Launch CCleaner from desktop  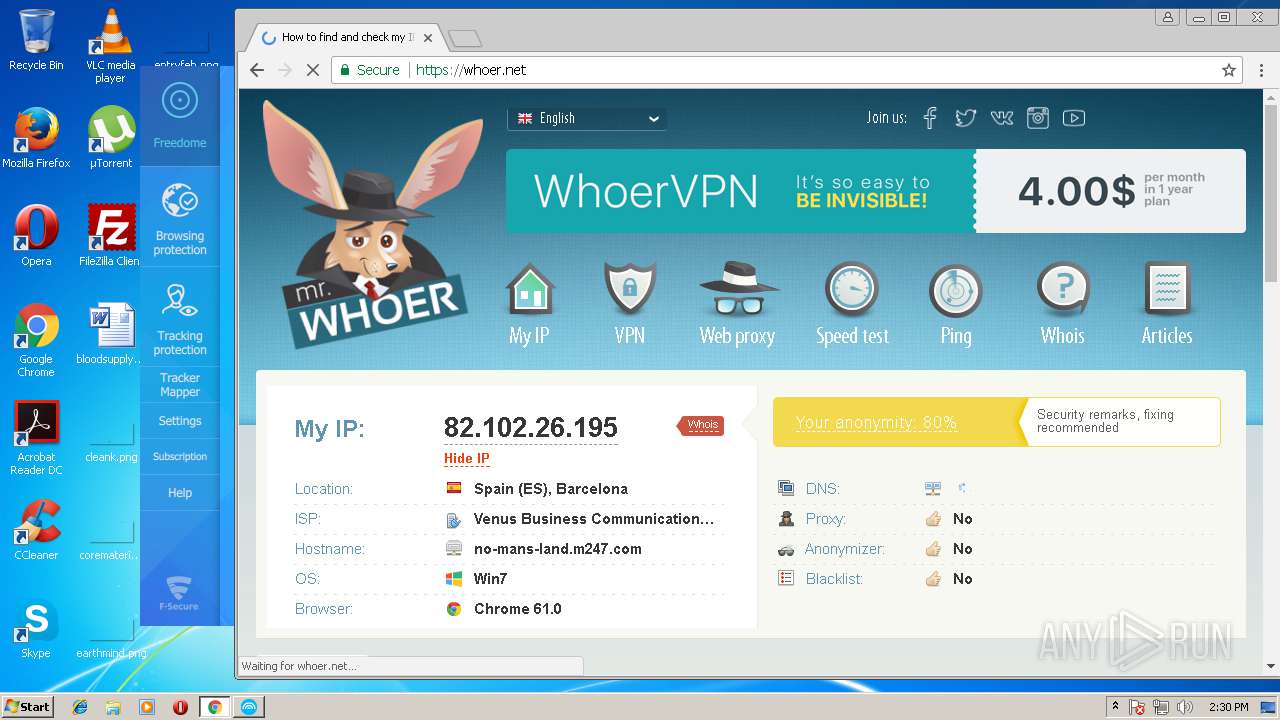pos(36,530)
